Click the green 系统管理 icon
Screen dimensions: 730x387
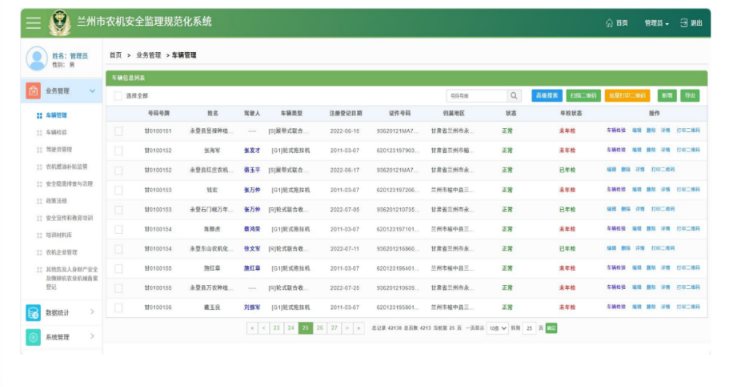33,337
